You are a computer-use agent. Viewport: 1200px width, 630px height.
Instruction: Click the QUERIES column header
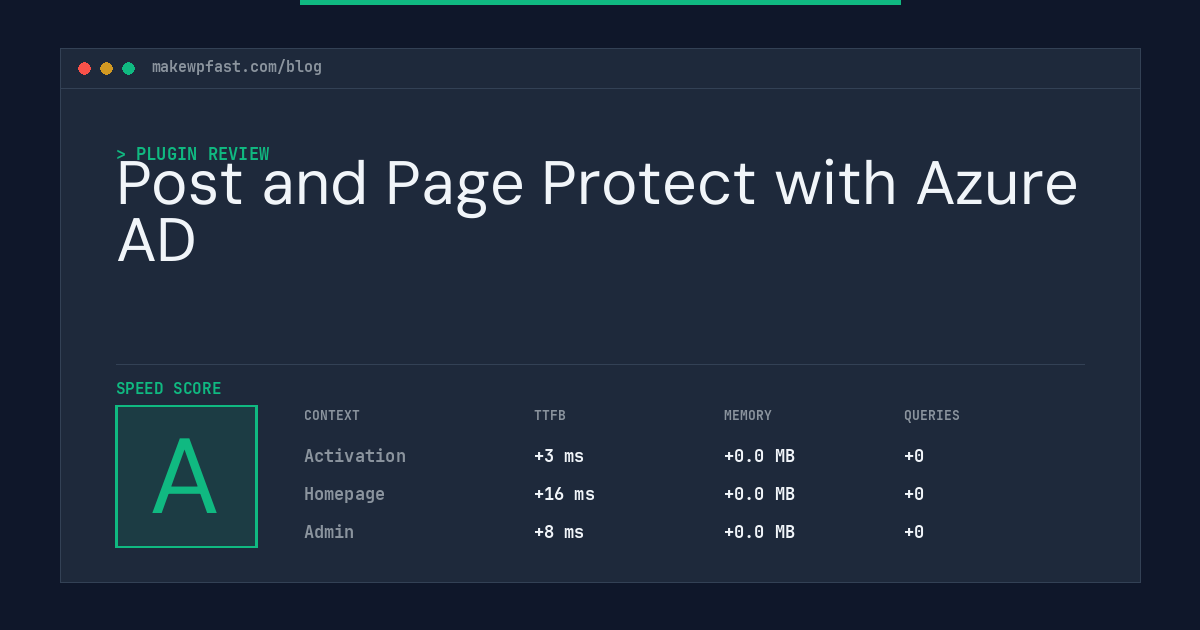[x=932, y=416]
